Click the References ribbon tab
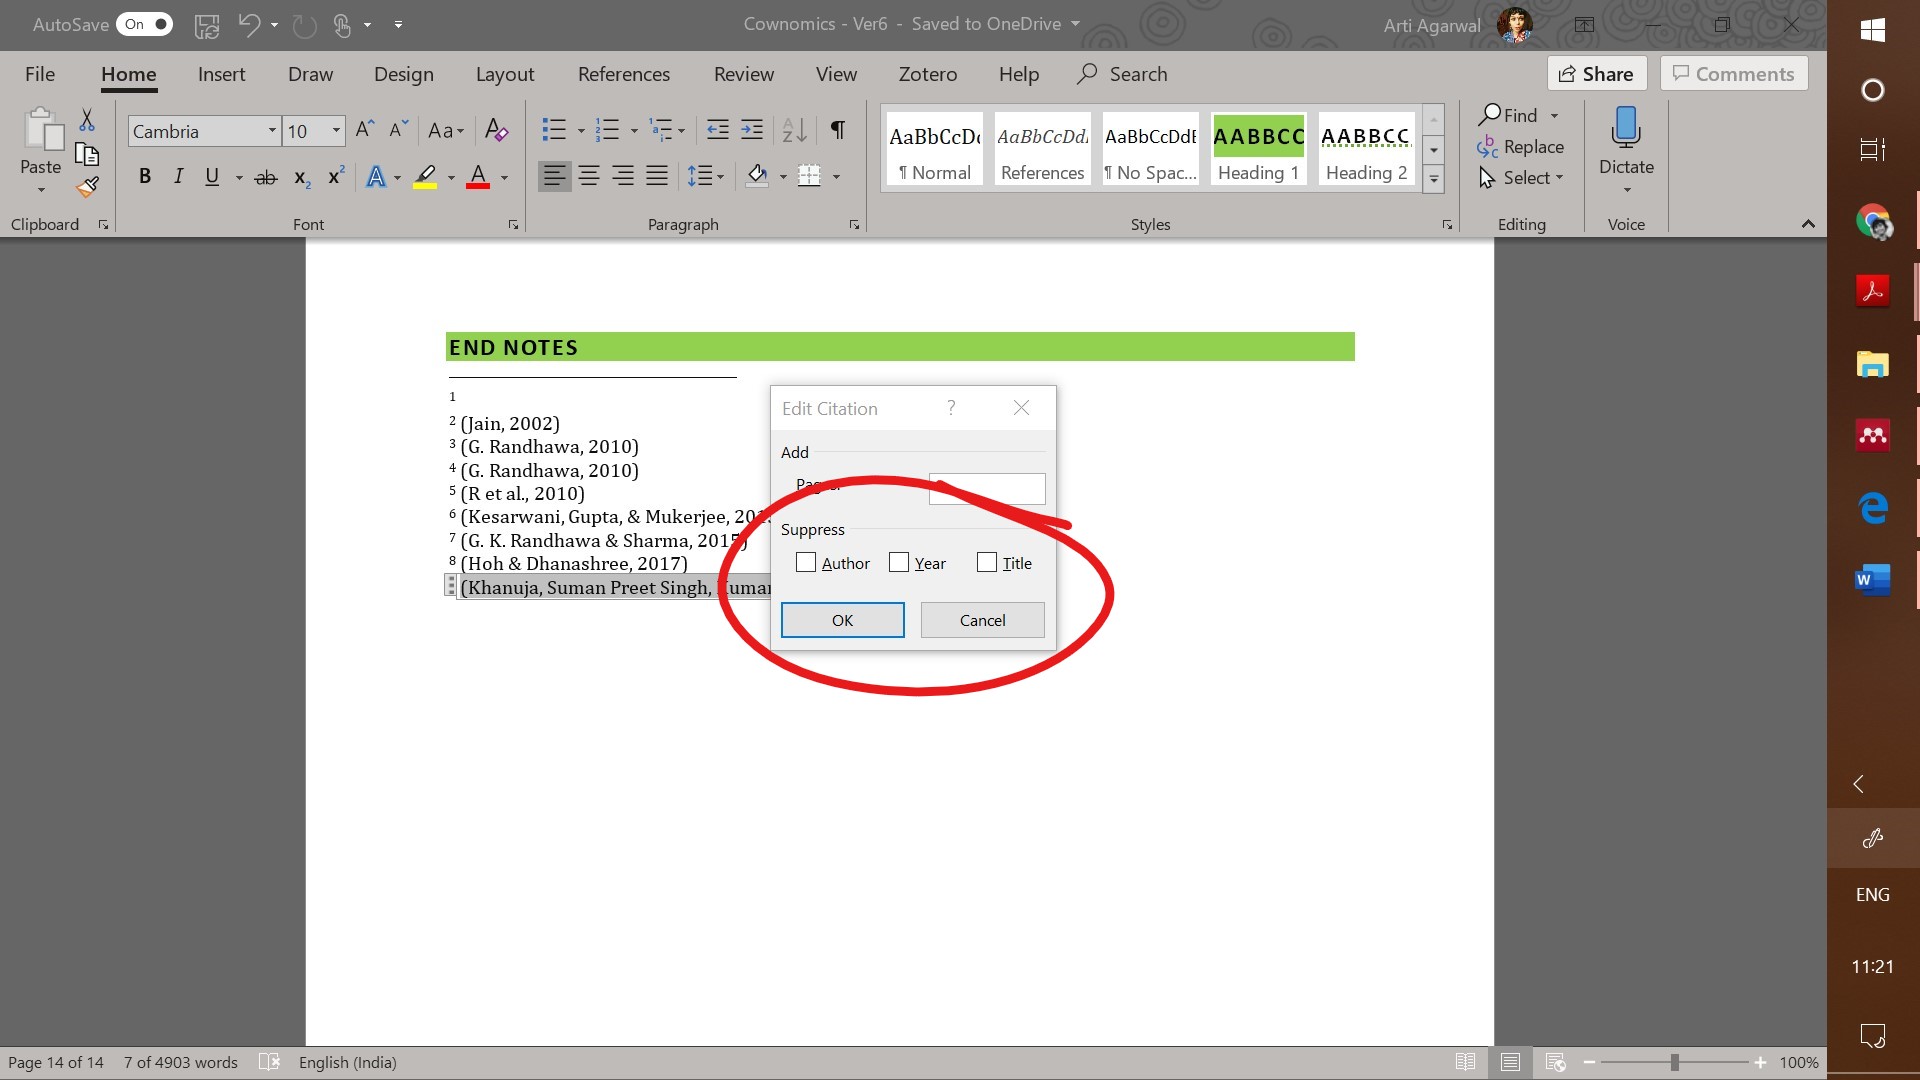1920x1080 pixels. pyautogui.click(x=625, y=73)
